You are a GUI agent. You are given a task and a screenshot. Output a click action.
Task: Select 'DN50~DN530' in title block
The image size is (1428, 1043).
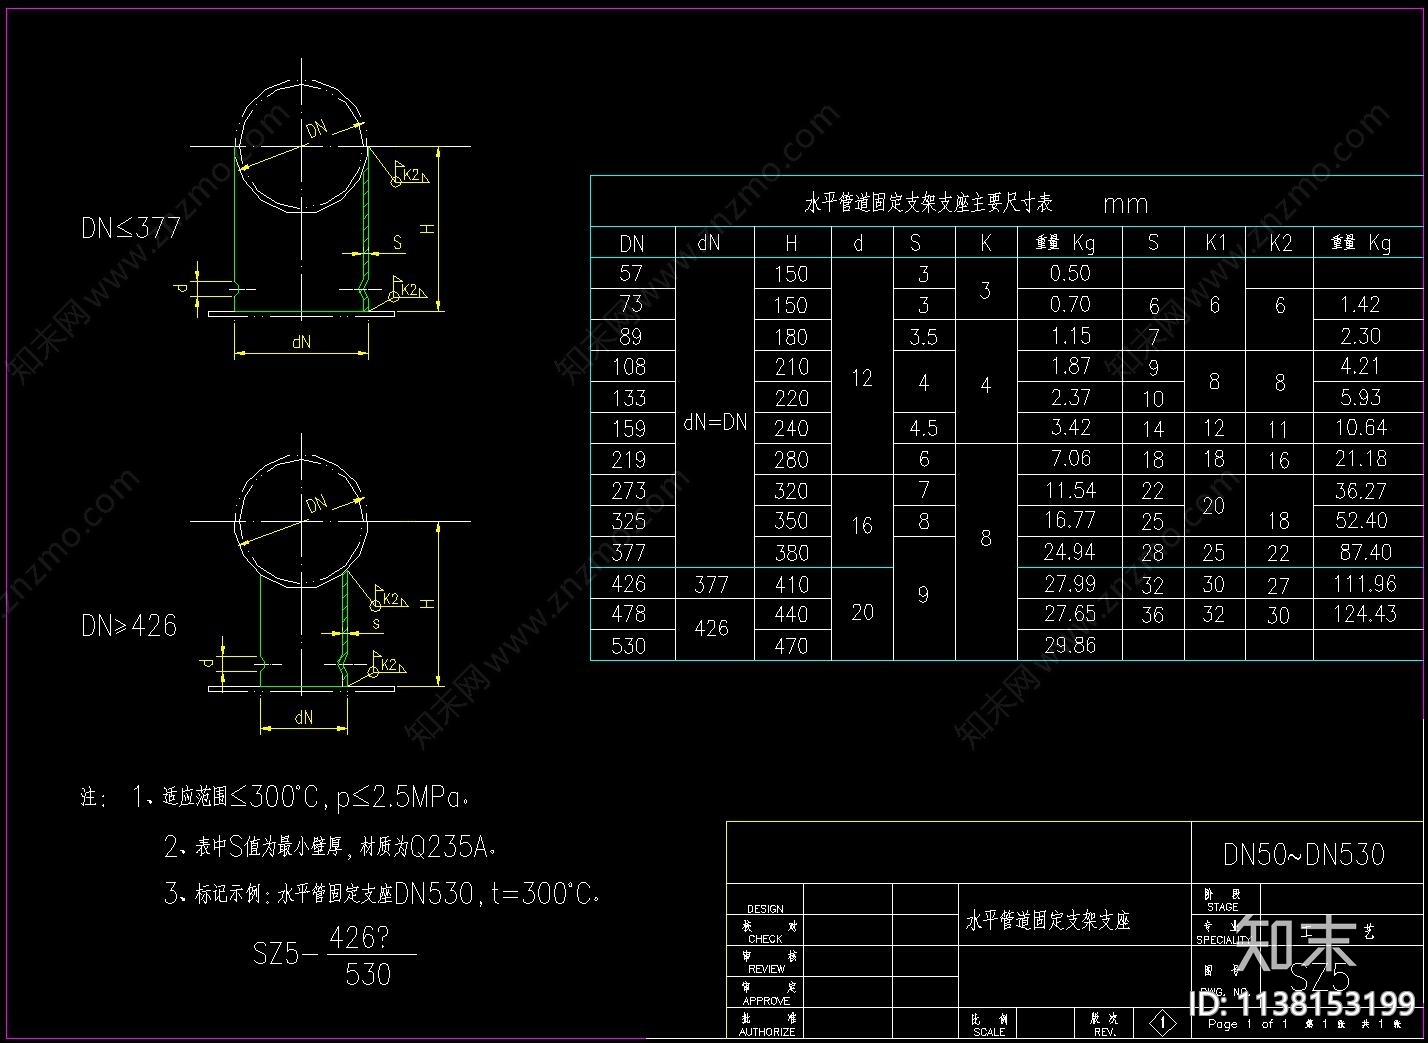[1304, 855]
